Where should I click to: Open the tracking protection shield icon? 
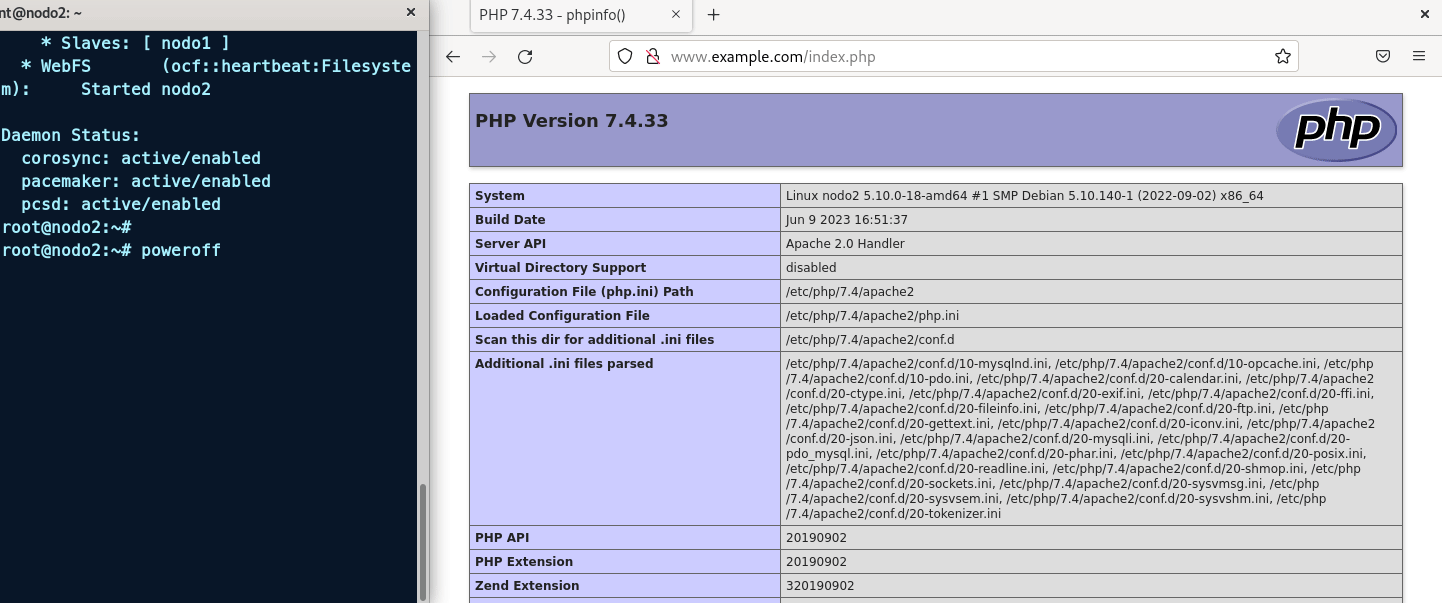point(625,57)
